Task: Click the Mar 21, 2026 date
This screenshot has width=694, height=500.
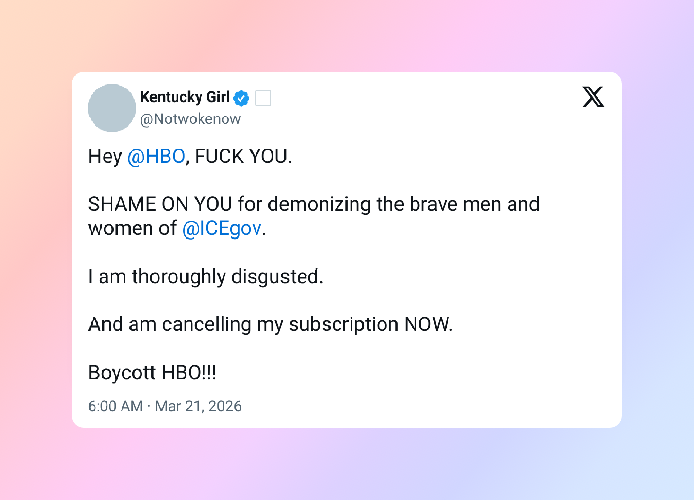Action: coord(198,407)
